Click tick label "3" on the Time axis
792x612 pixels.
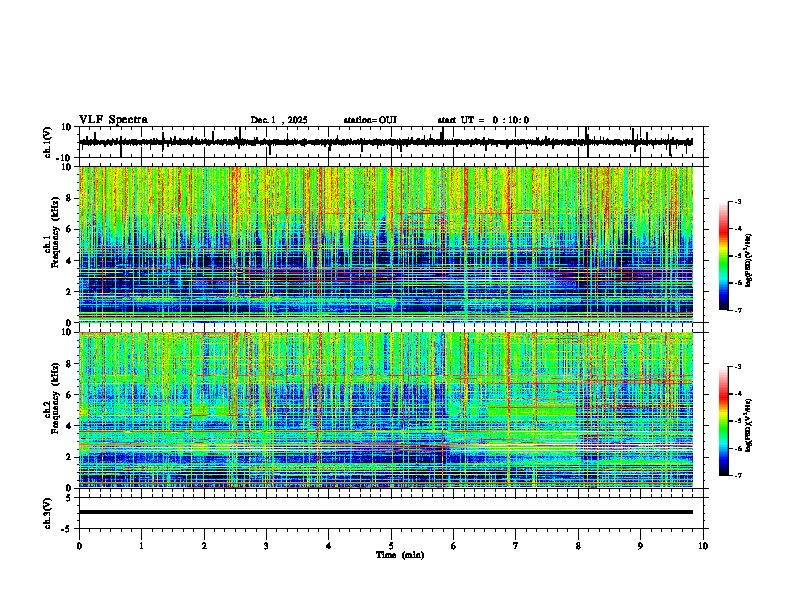[266, 546]
